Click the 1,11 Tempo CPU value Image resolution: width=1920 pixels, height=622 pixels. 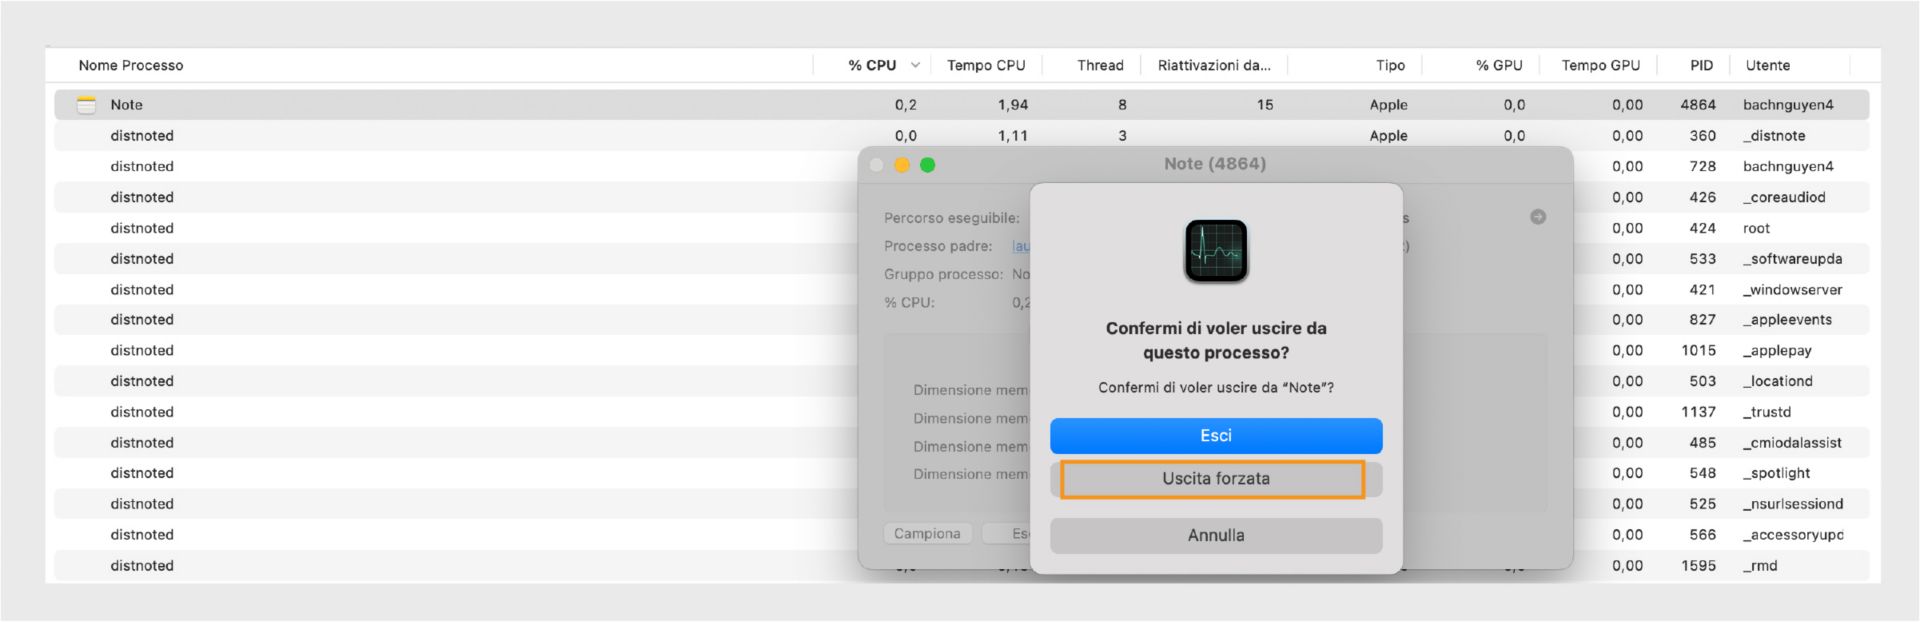(x=1013, y=136)
